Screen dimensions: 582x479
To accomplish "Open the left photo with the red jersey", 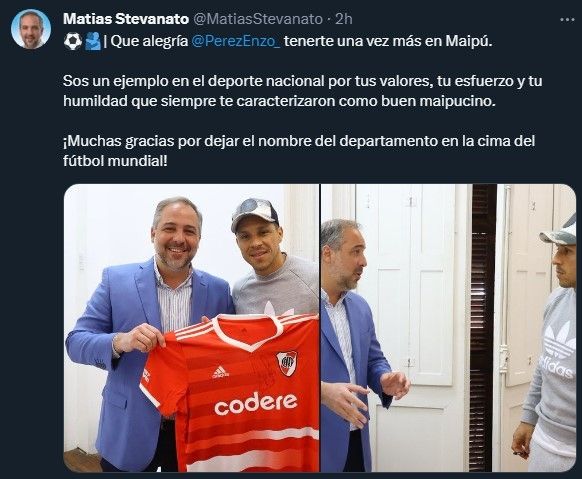I will [x=192, y=328].
